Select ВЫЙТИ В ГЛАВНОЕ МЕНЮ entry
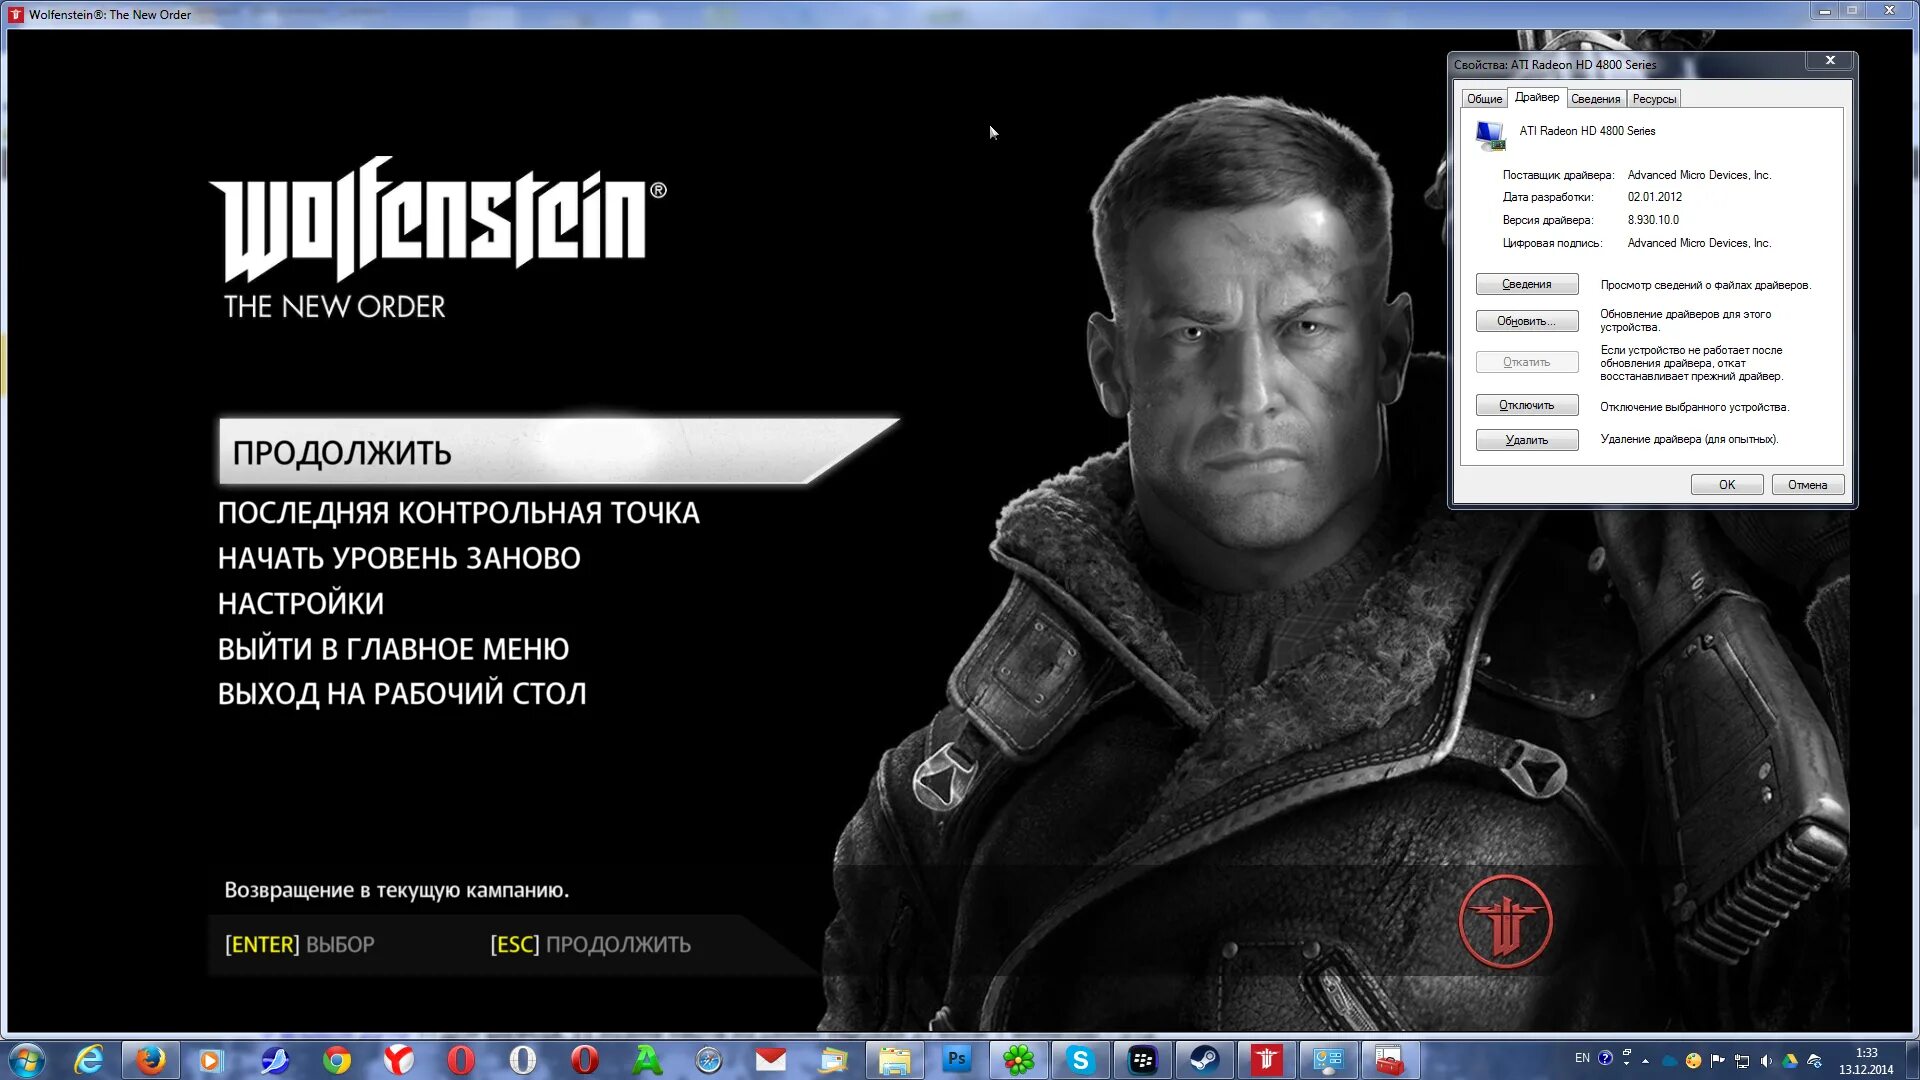This screenshot has height=1080, width=1920. [x=393, y=649]
